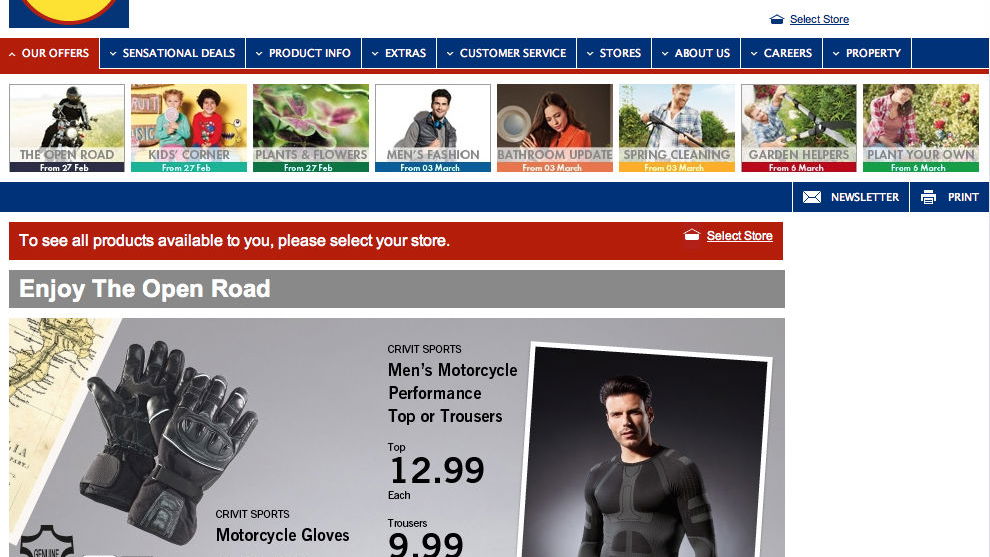
Task: Click Select Store link at page top
Action: coord(819,20)
